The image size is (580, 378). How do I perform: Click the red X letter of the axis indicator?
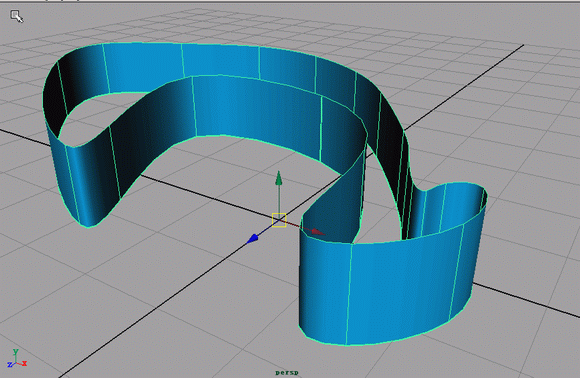point(24,364)
